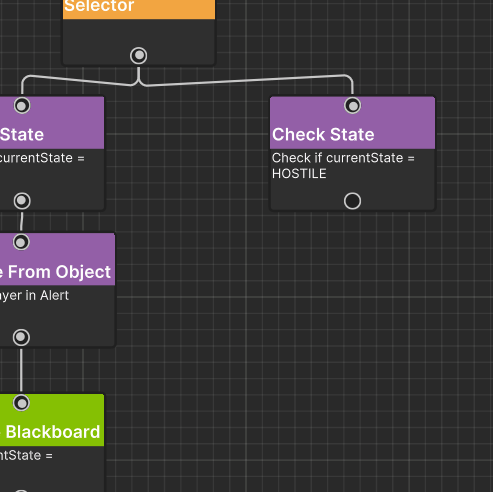Click output port on left State node

click(22, 201)
